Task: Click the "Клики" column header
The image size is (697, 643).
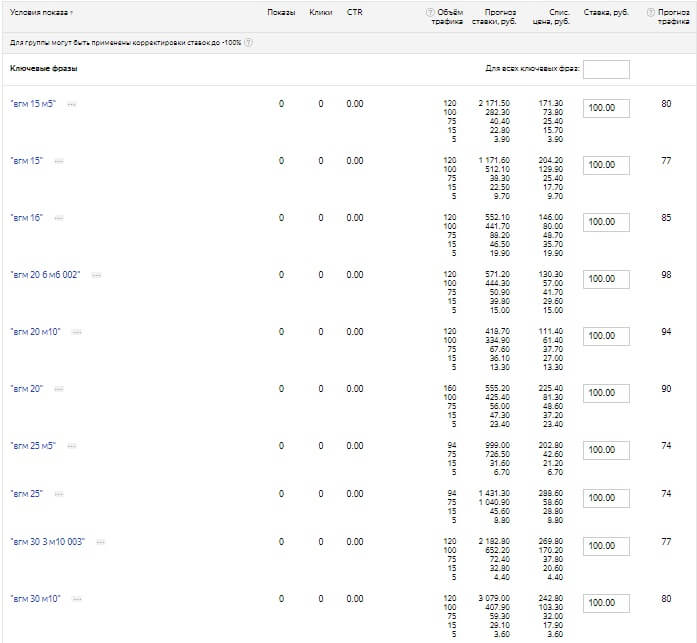Action: [x=320, y=12]
